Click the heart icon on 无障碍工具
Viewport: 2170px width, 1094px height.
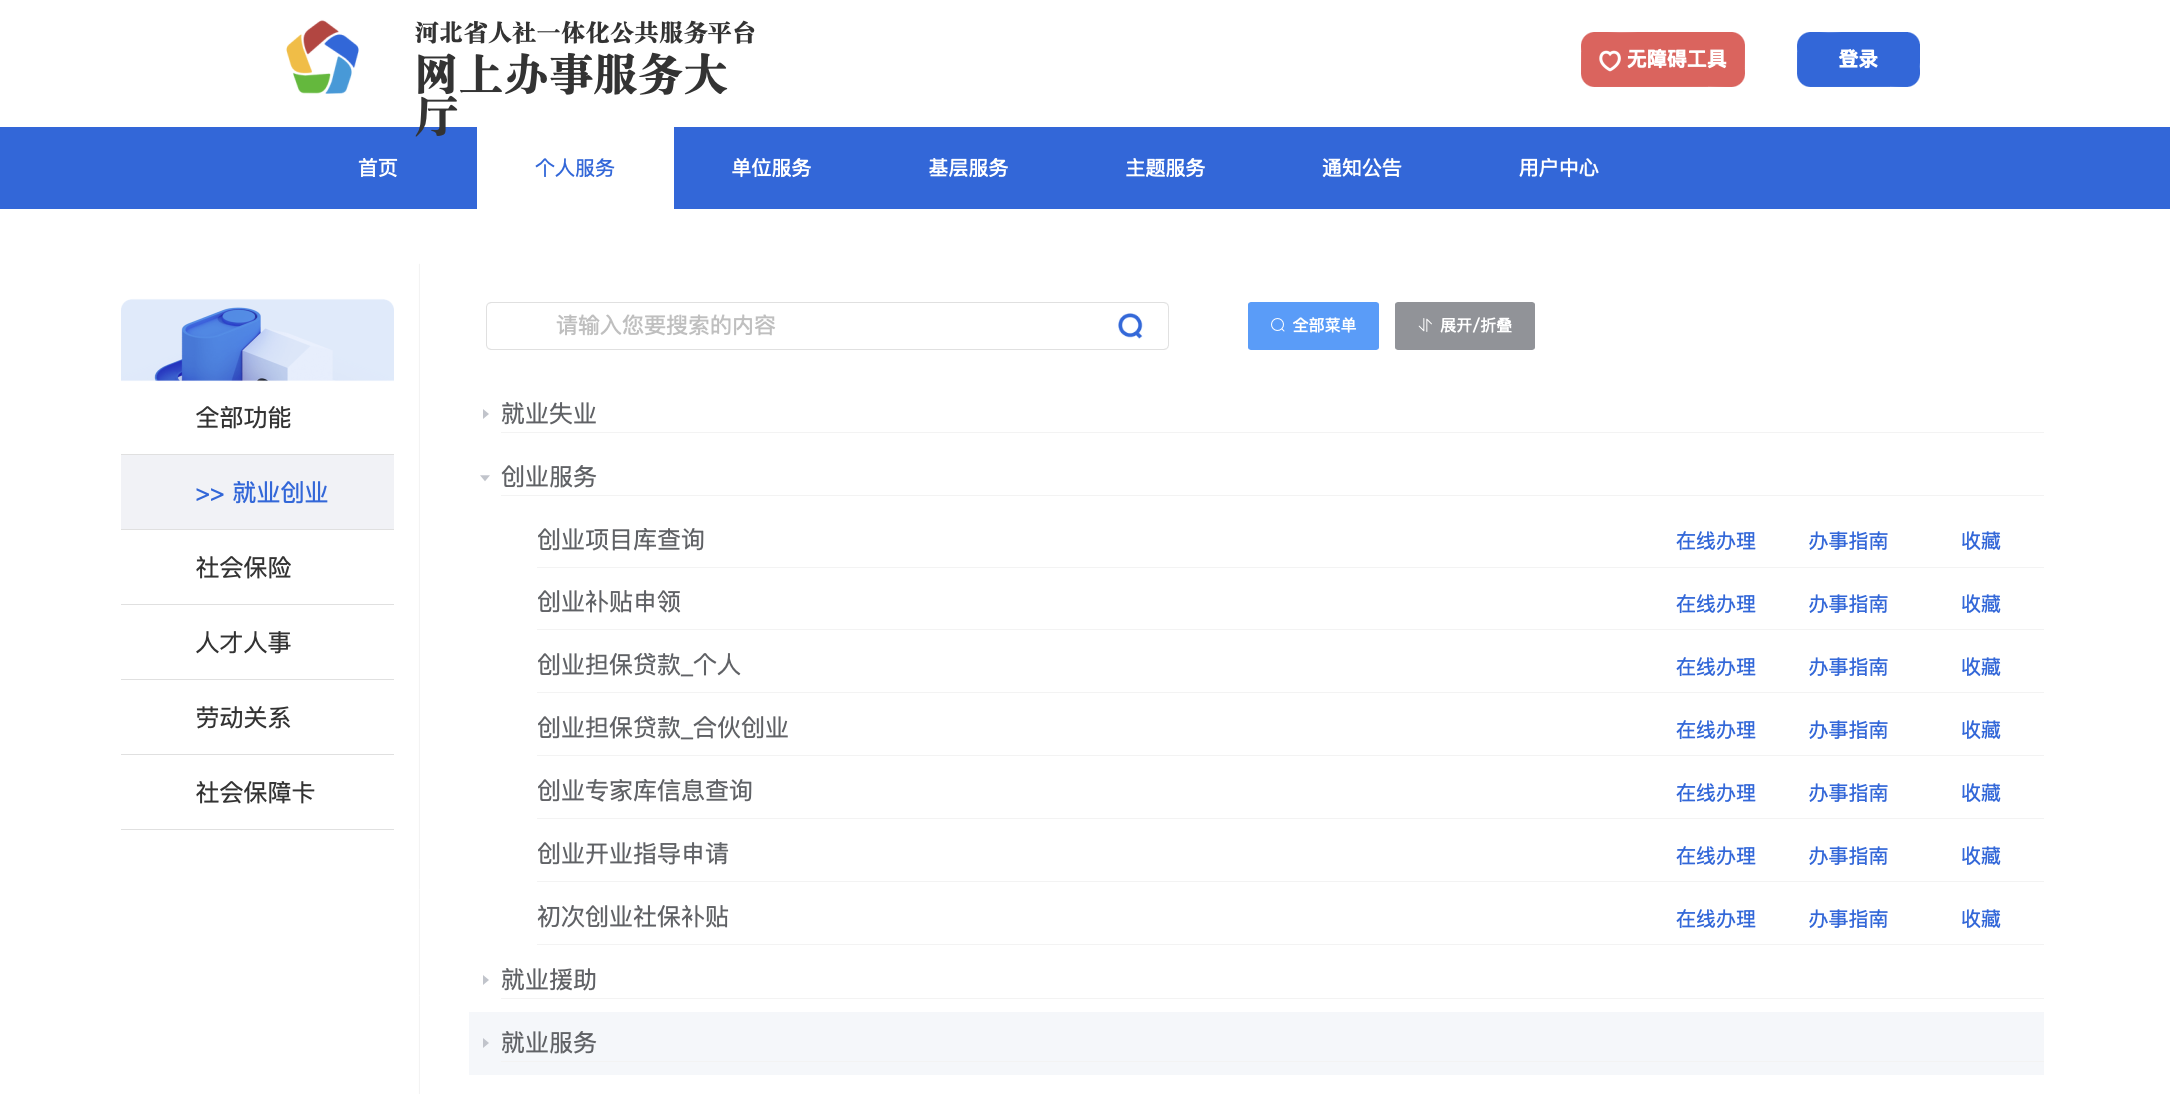1609,61
